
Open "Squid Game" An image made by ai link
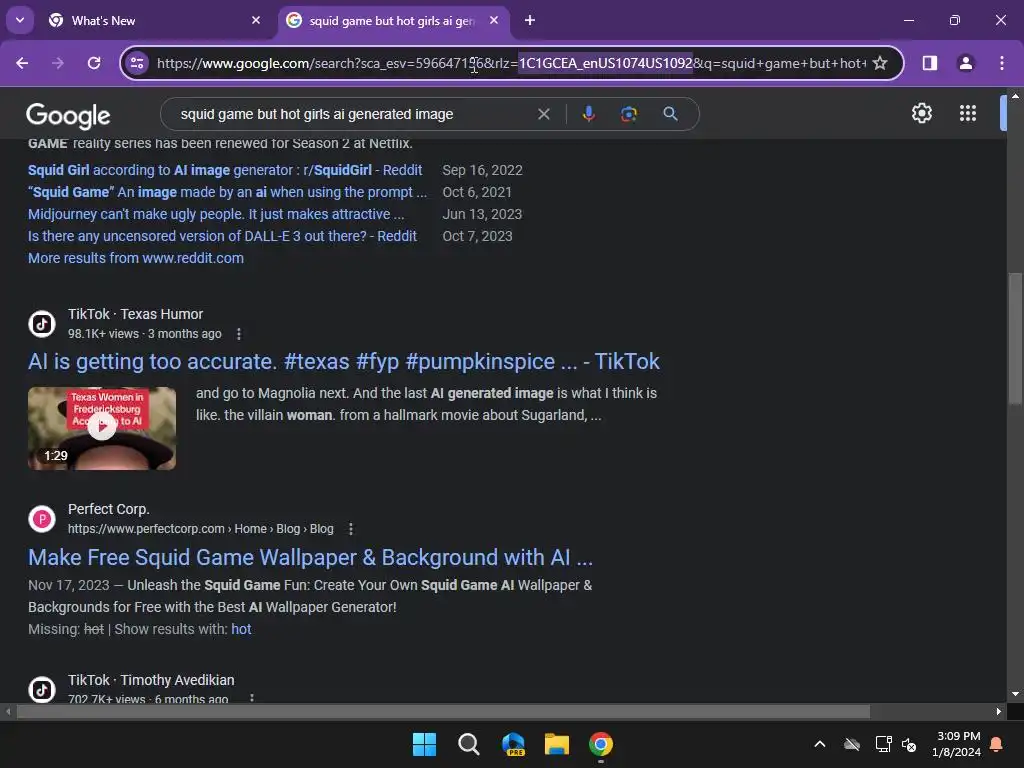[227, 192]
